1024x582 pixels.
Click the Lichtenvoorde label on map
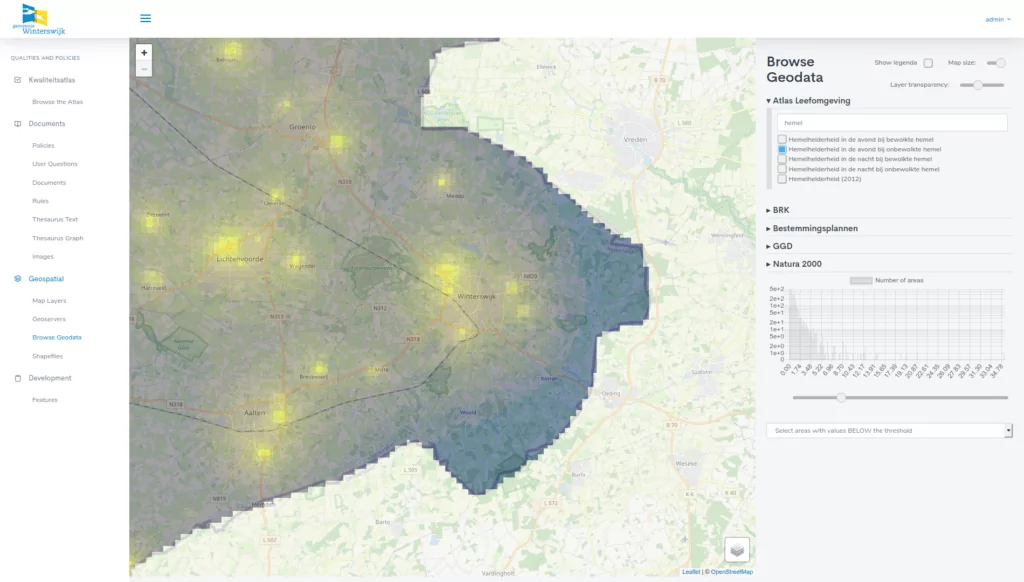(240, 259)
